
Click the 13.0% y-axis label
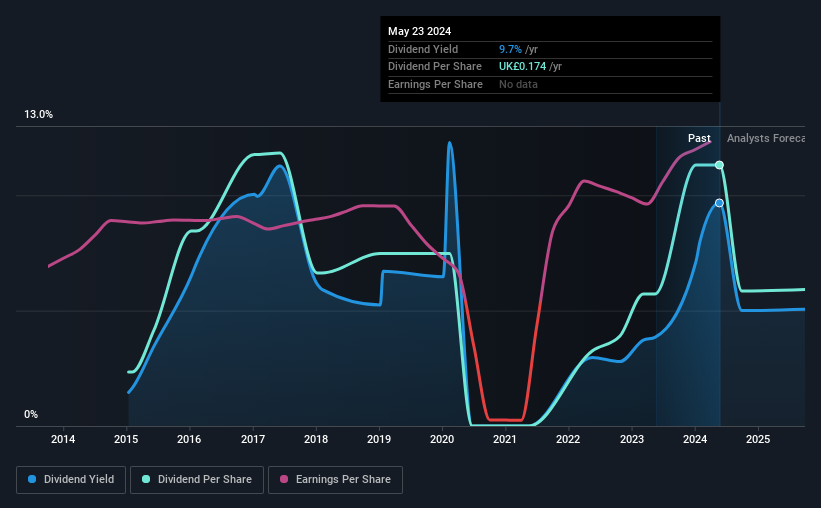click(x=38, y=115)
